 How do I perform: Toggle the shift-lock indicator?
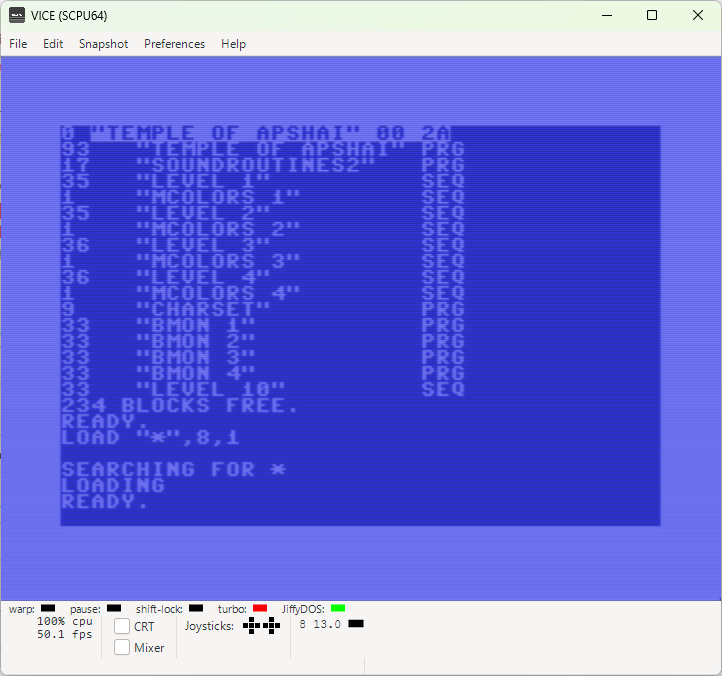click(196, 608)
